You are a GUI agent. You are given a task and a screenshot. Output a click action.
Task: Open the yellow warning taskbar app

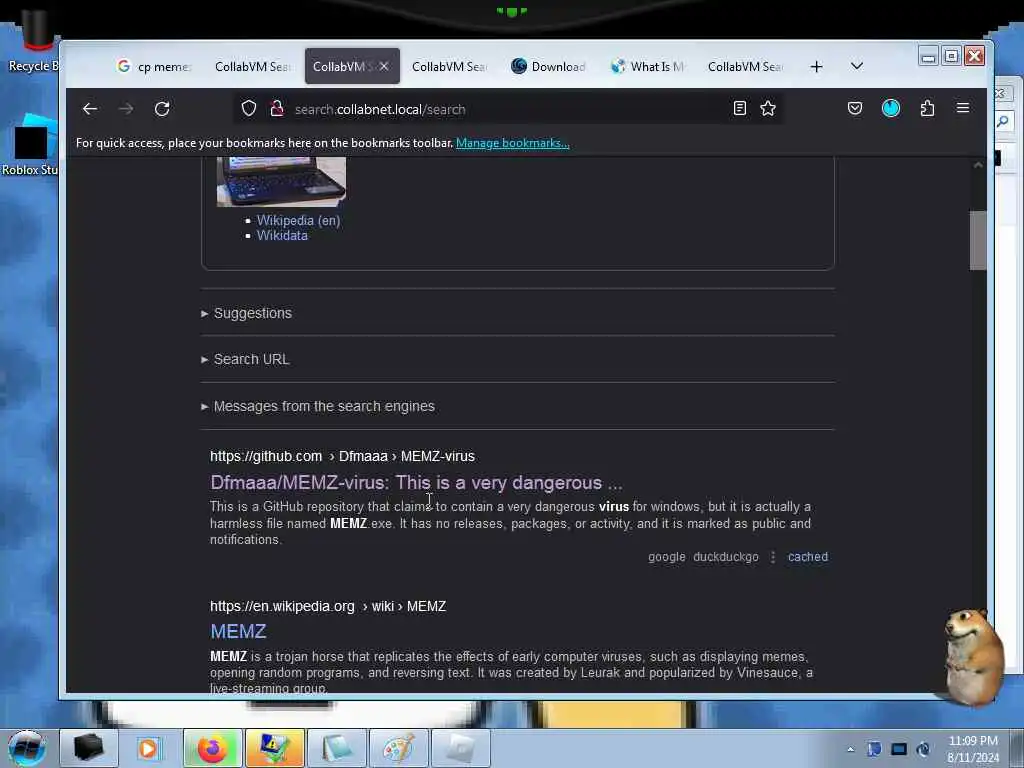coord(274,748)
